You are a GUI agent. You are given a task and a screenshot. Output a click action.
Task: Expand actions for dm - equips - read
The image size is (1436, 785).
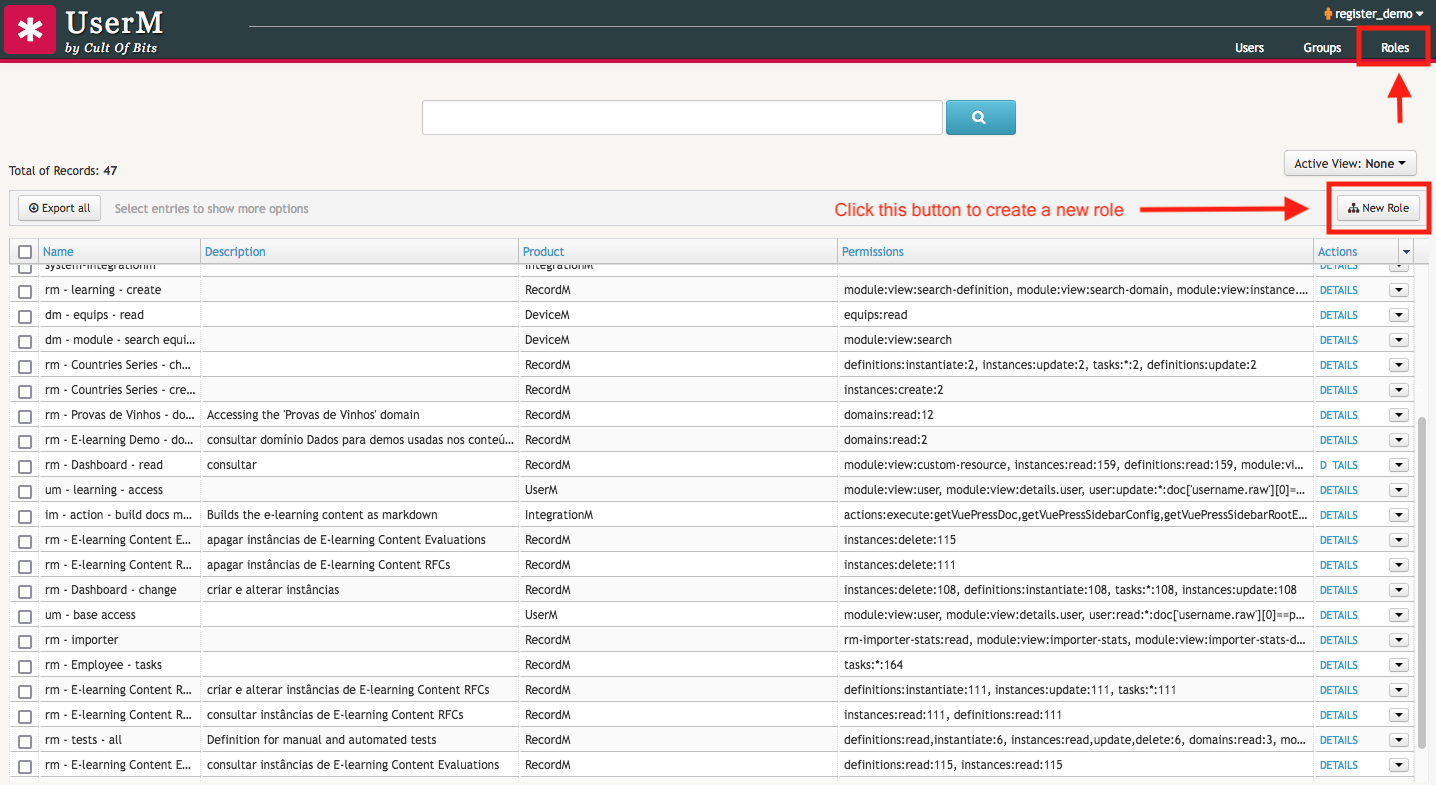pos(1399,315)
